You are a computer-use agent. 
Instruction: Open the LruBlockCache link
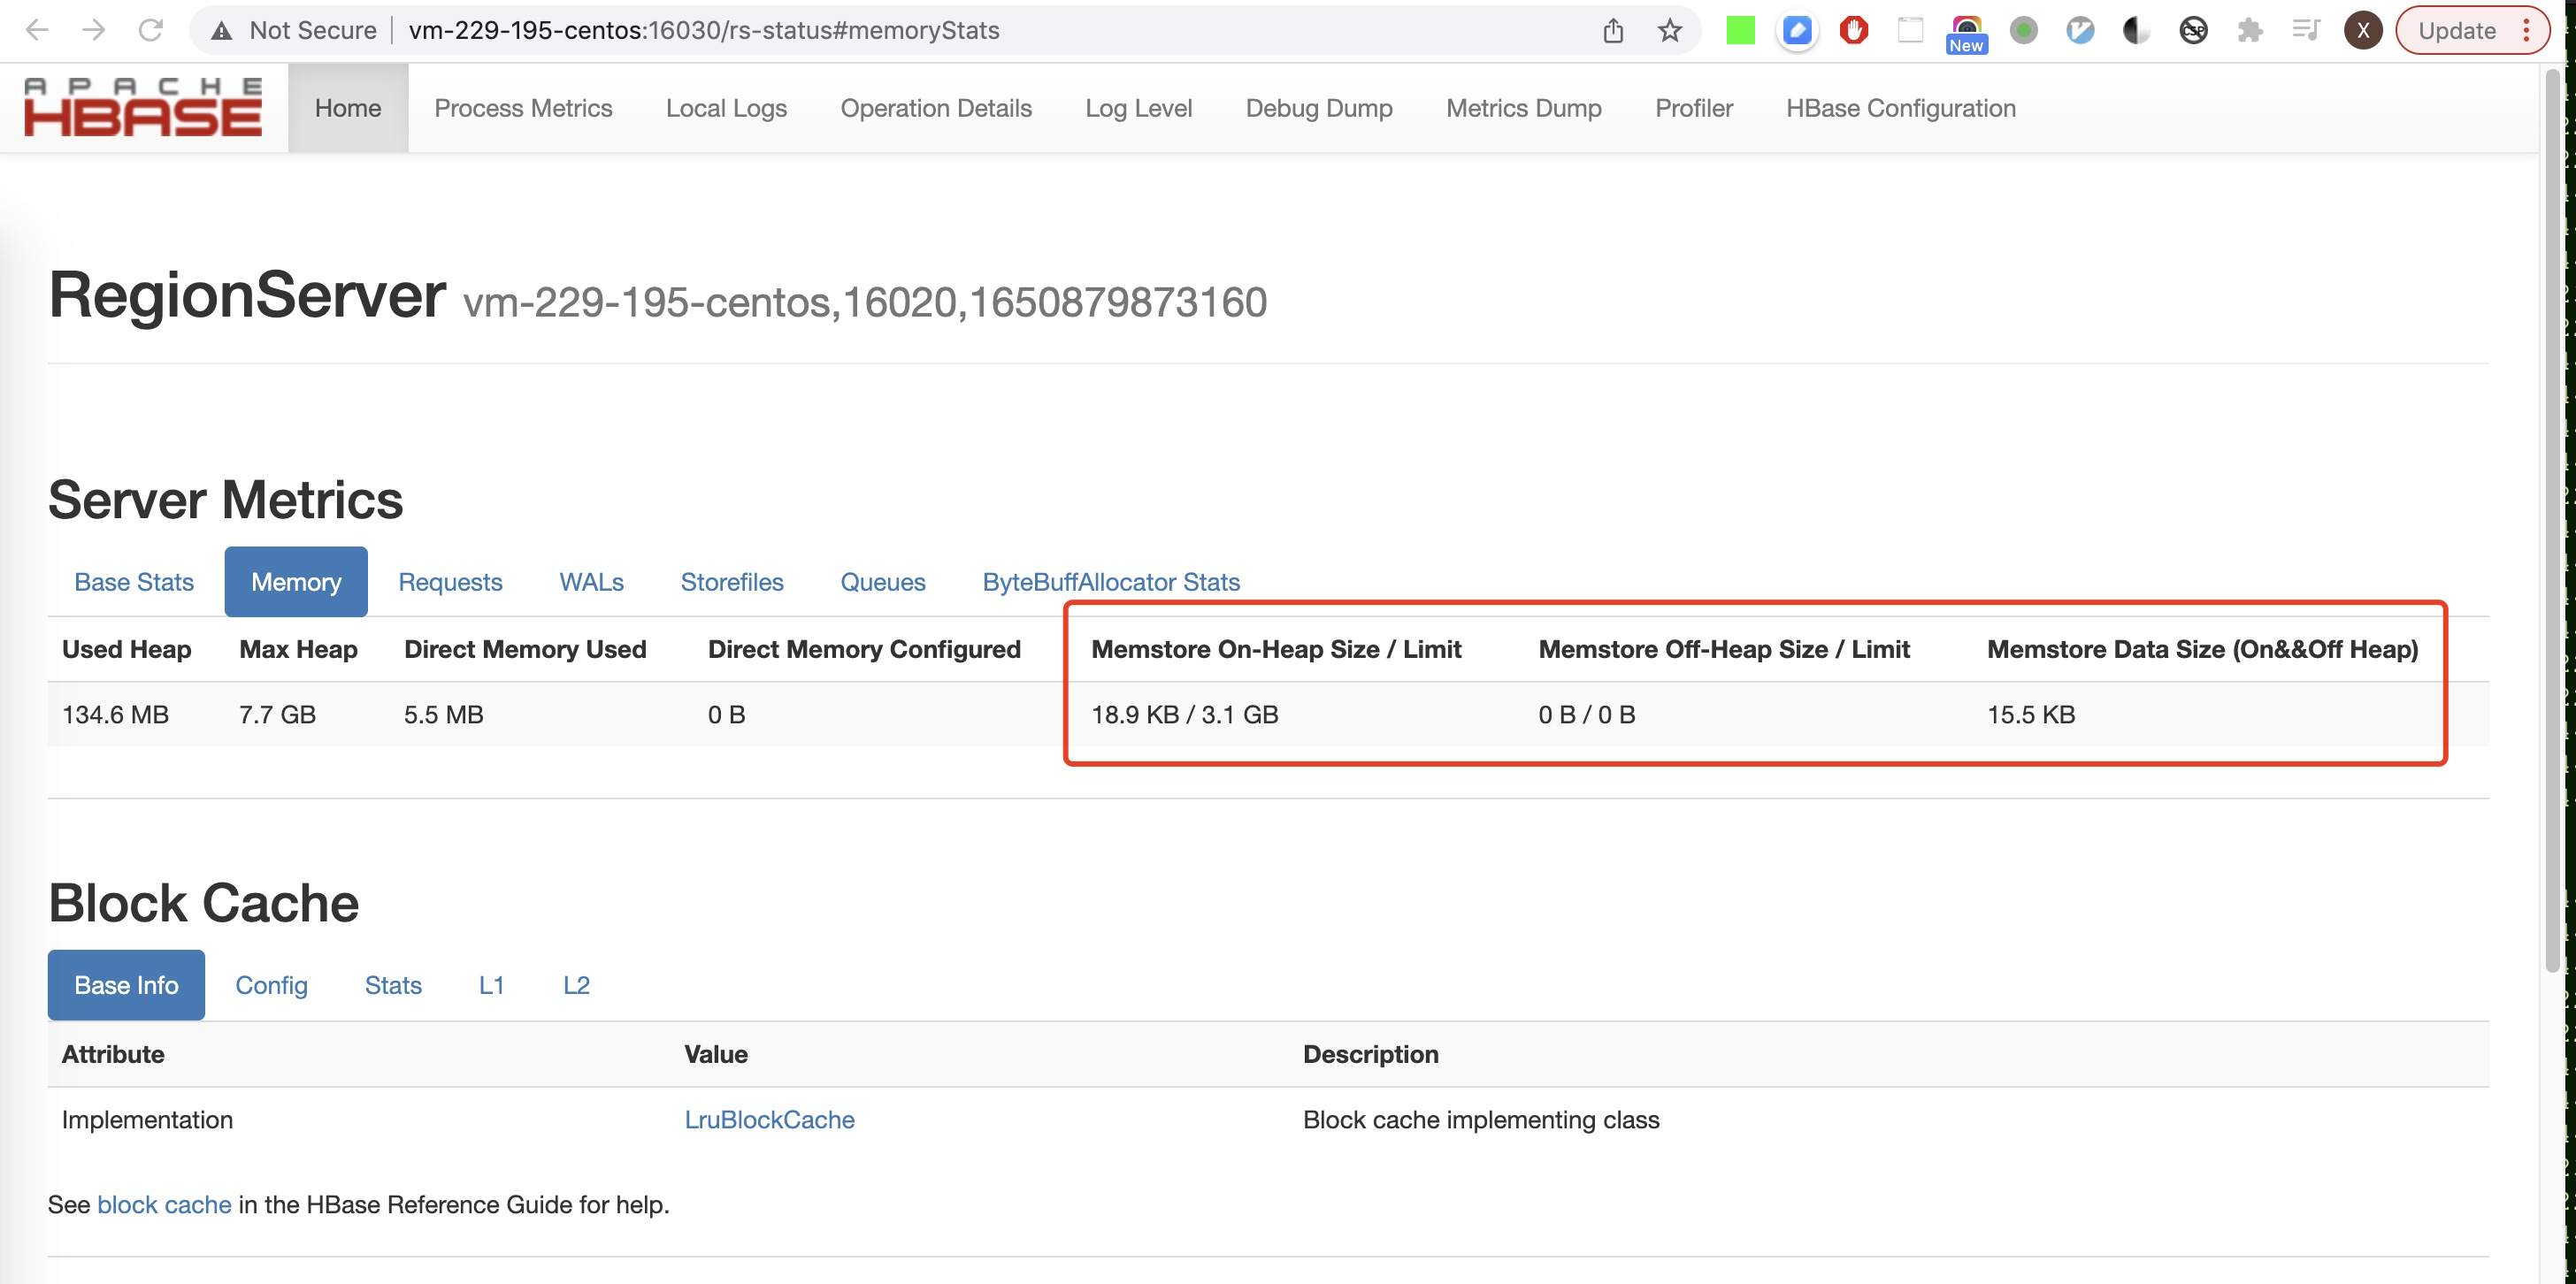[x=769, y=1119]
